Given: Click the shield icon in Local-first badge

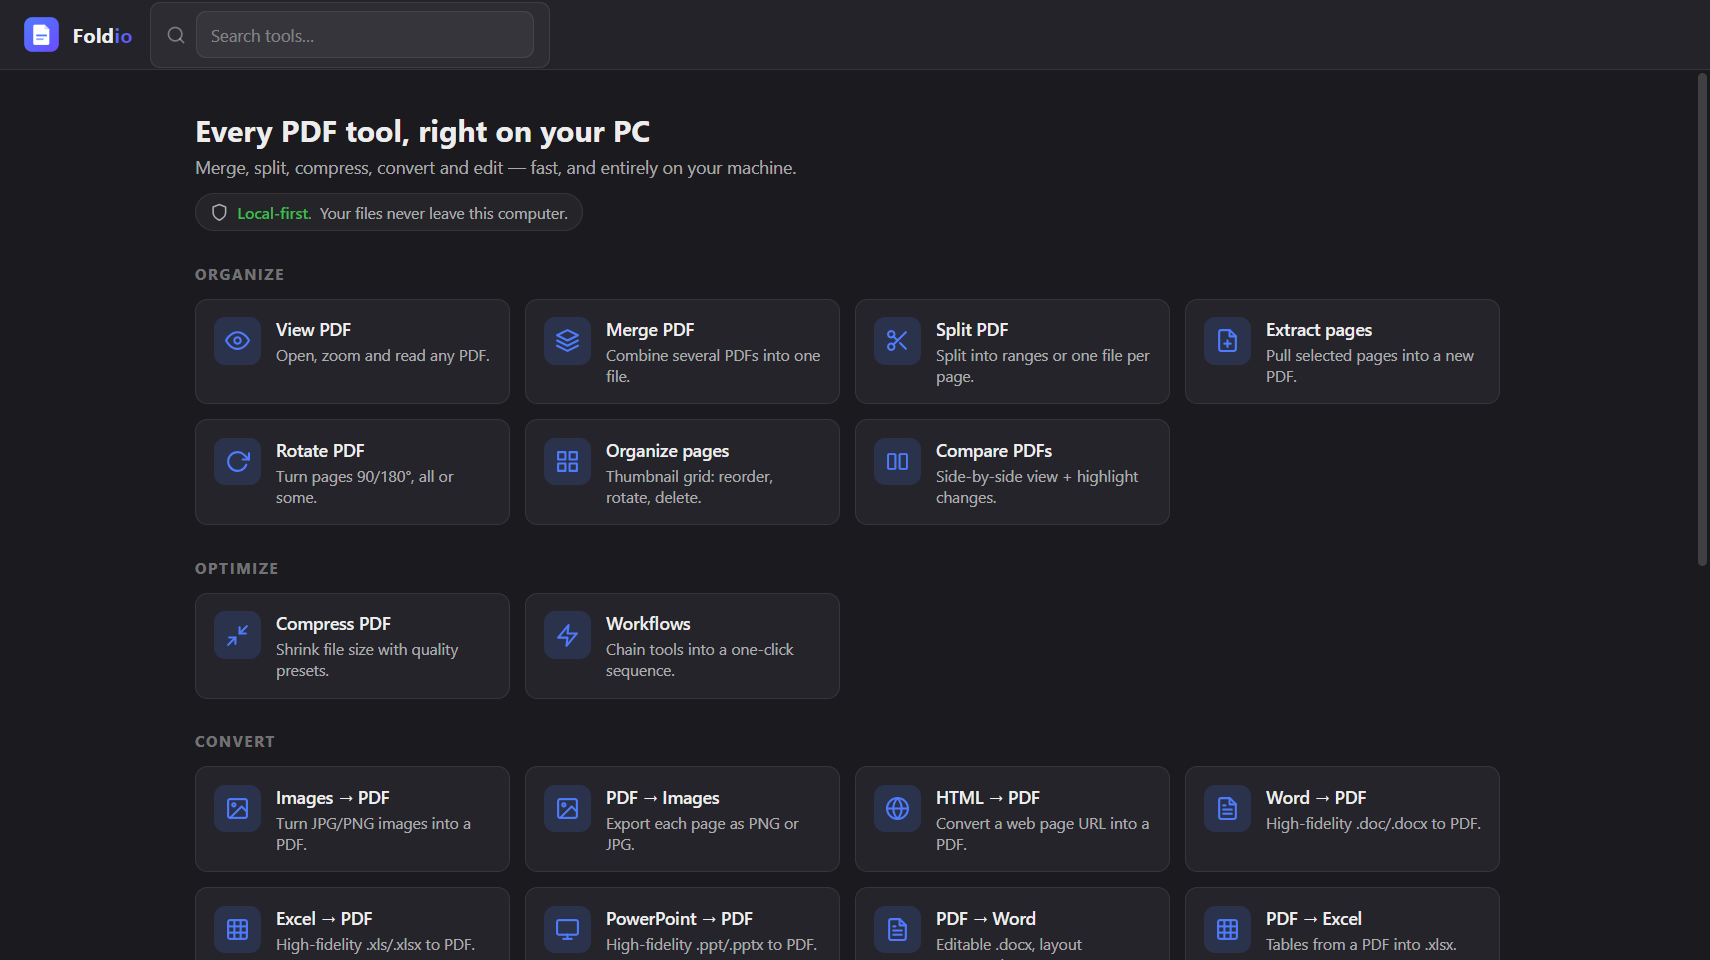Looking at the screenshot, I should pyautogui.click(x=219, y=213).
